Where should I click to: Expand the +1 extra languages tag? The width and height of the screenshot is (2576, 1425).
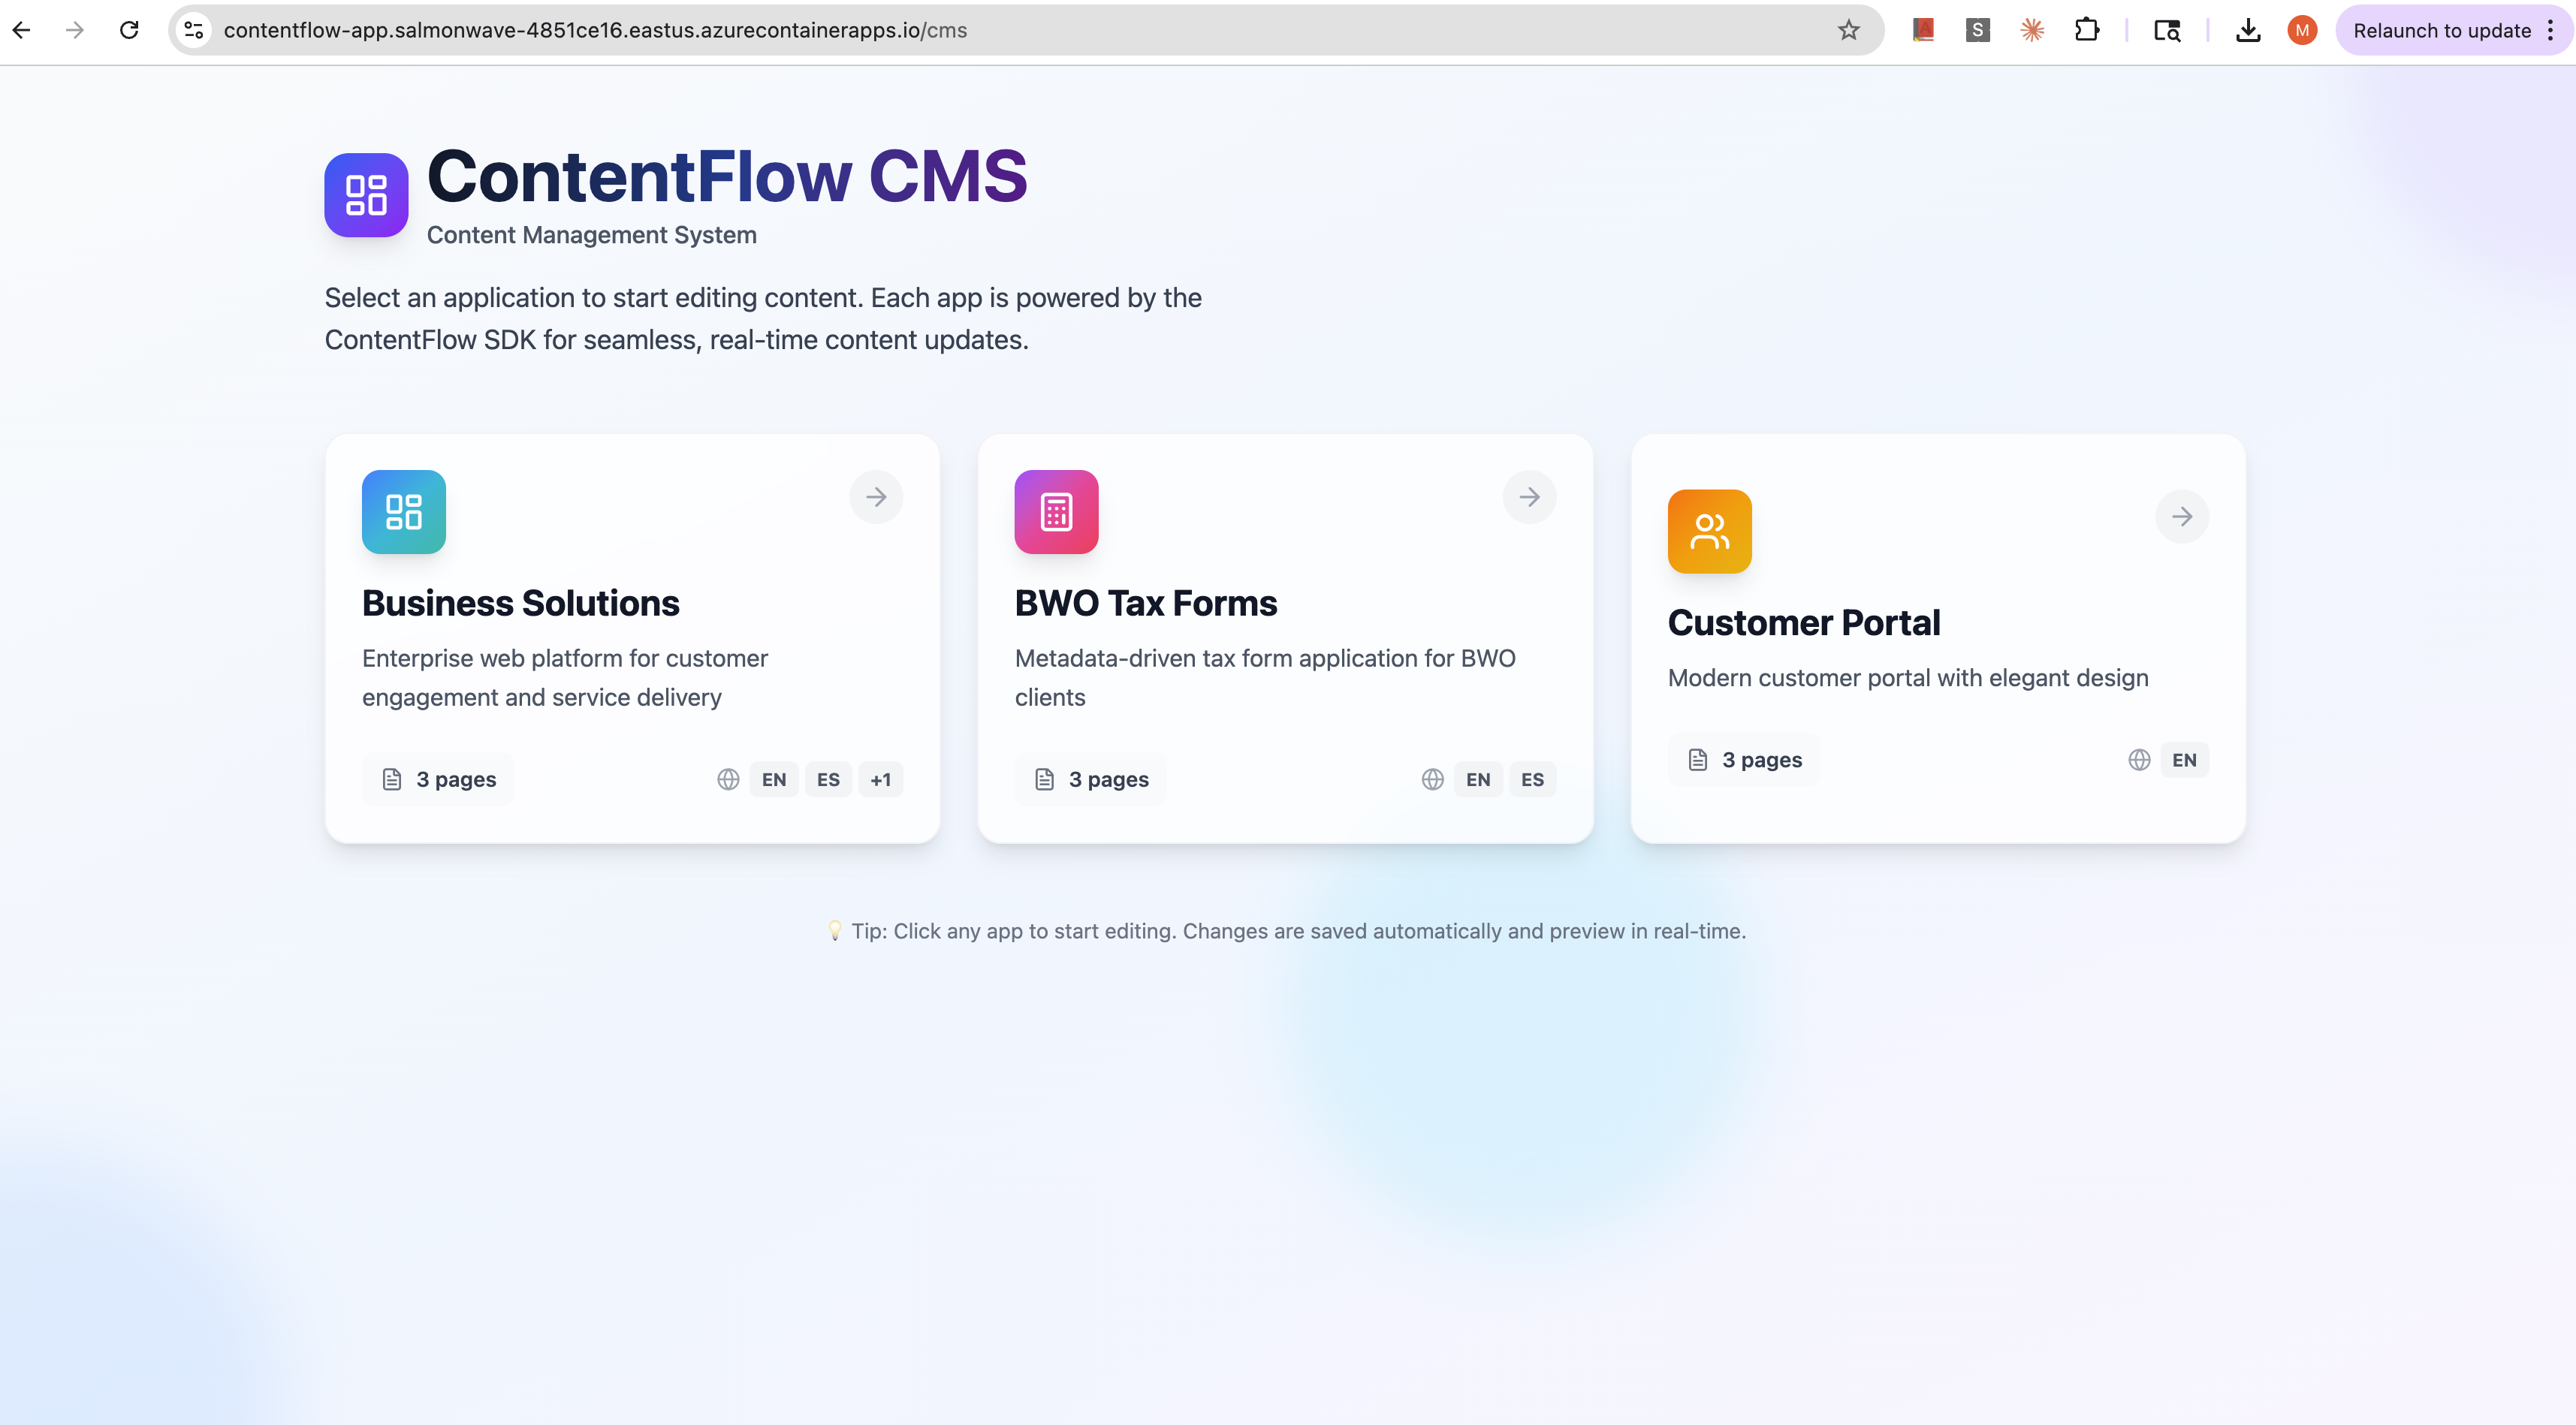[x=880, y=779]
